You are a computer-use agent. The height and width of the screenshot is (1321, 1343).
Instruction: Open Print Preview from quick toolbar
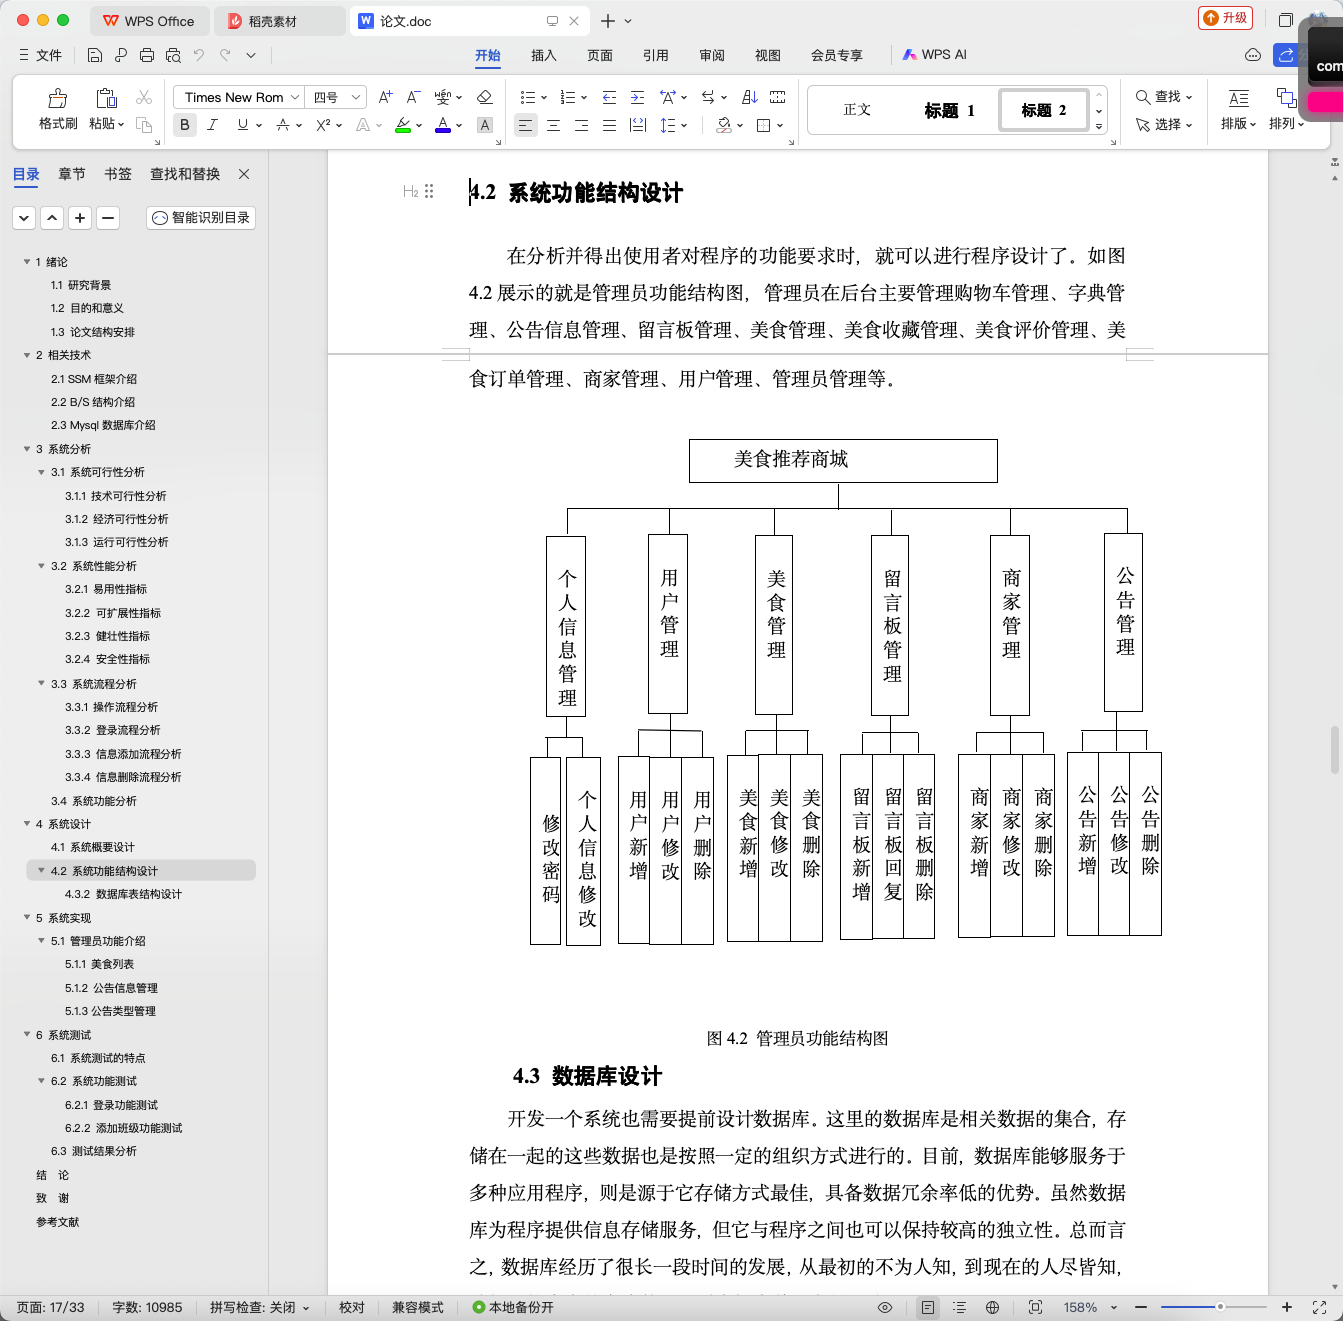(x=173, y=55)
